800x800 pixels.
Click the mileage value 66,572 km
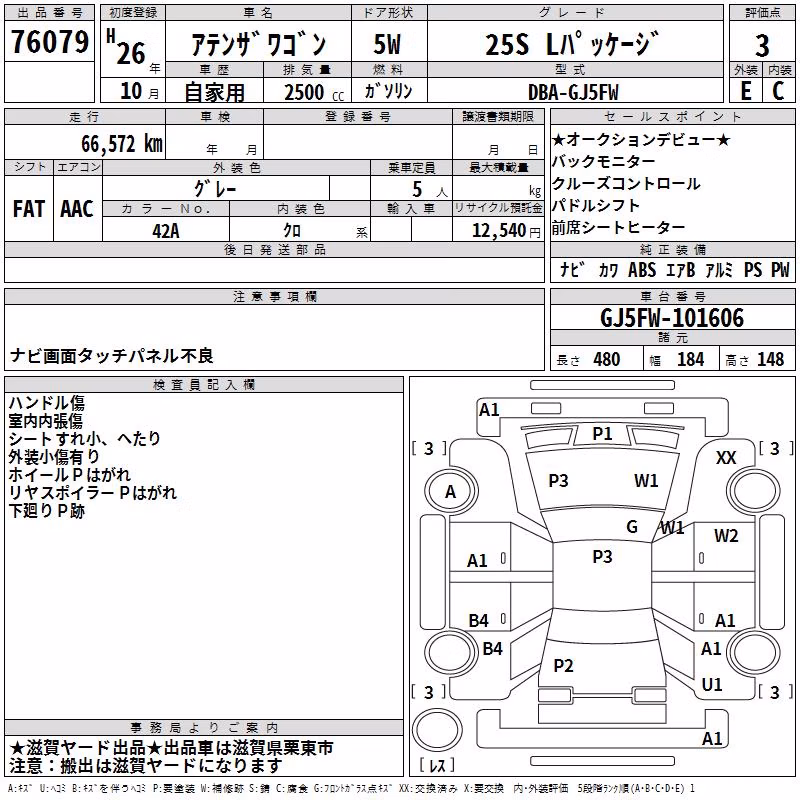[x=122, y=144]
